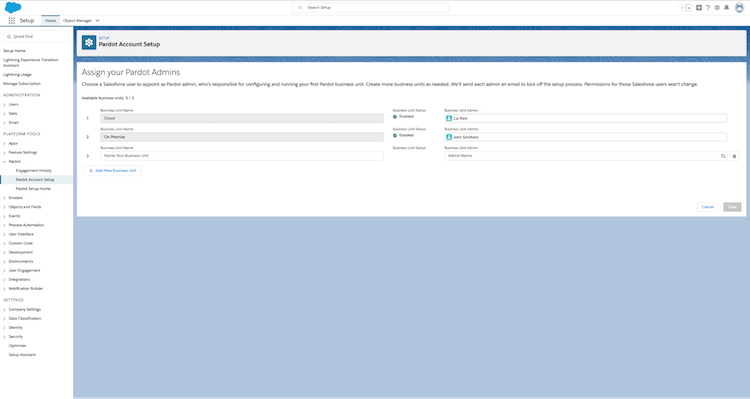Focus the Quick Find field
Screen dimensions: 750x399
[x=36, y=36]
